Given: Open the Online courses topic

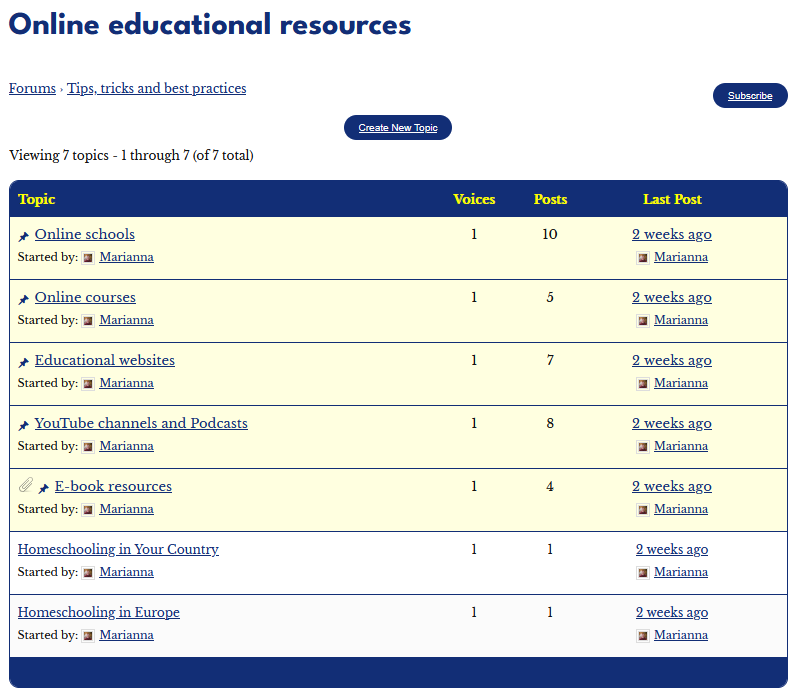Looking at the screenshot, I should 85,298.
